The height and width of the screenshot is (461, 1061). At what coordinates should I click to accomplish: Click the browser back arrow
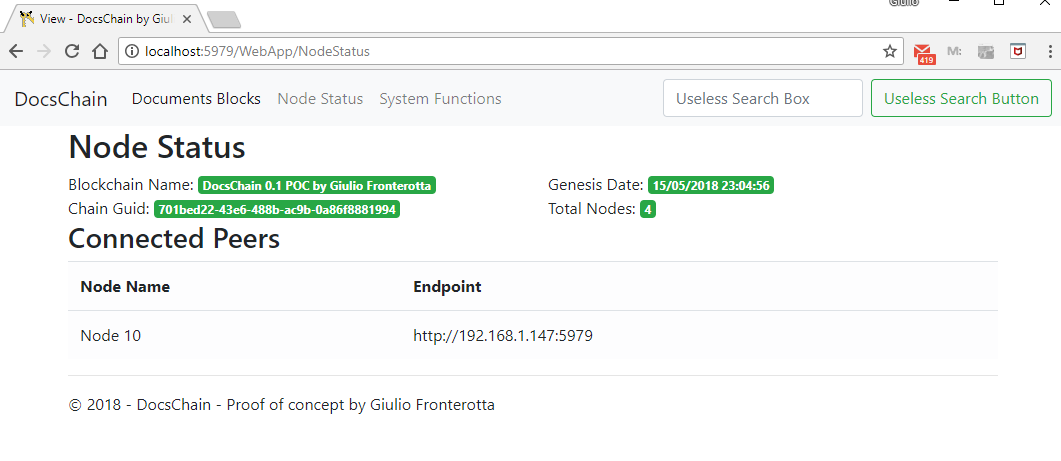tap(16, 51)
